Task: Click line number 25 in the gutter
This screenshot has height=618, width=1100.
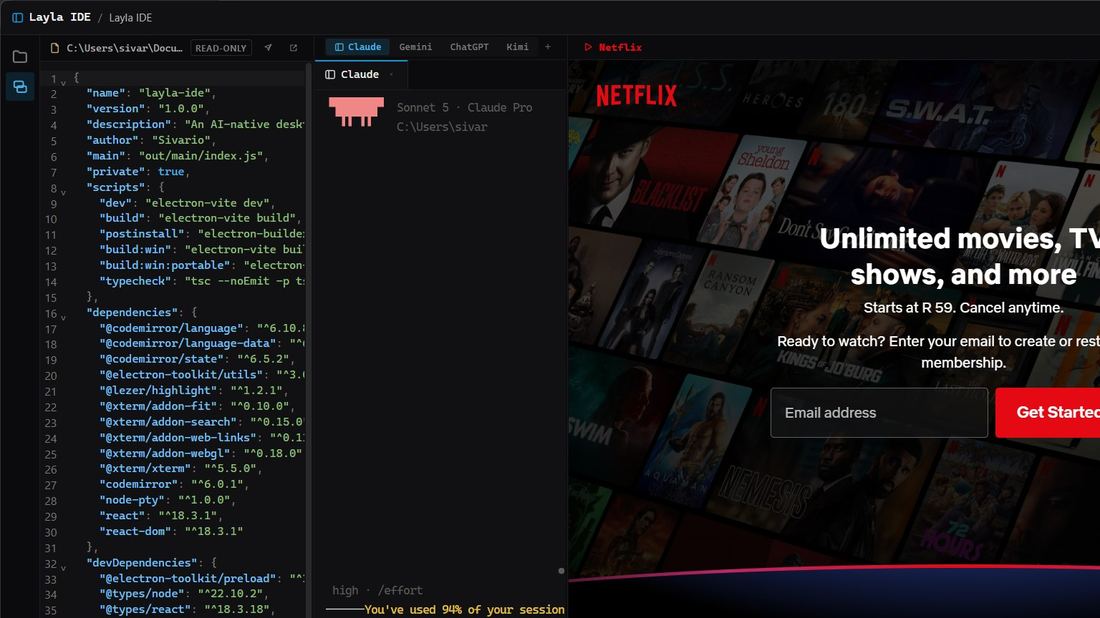Action: [x=51, y=454]
